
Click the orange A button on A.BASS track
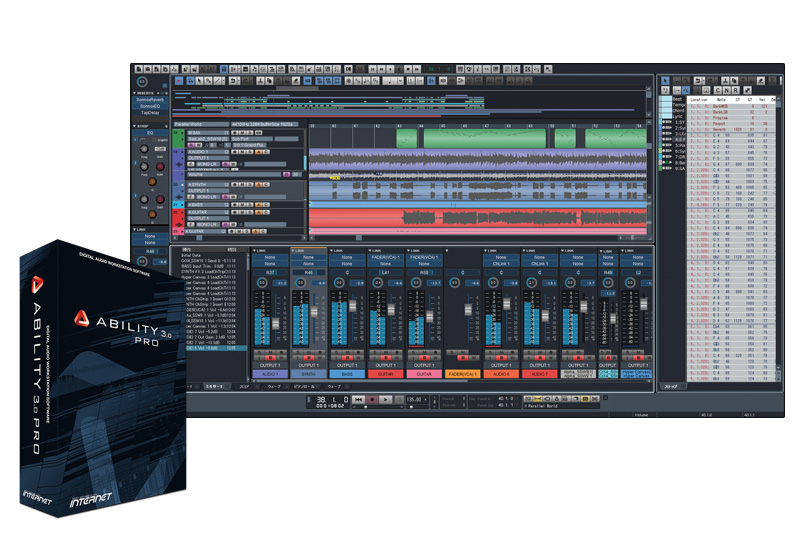(258, 205)
